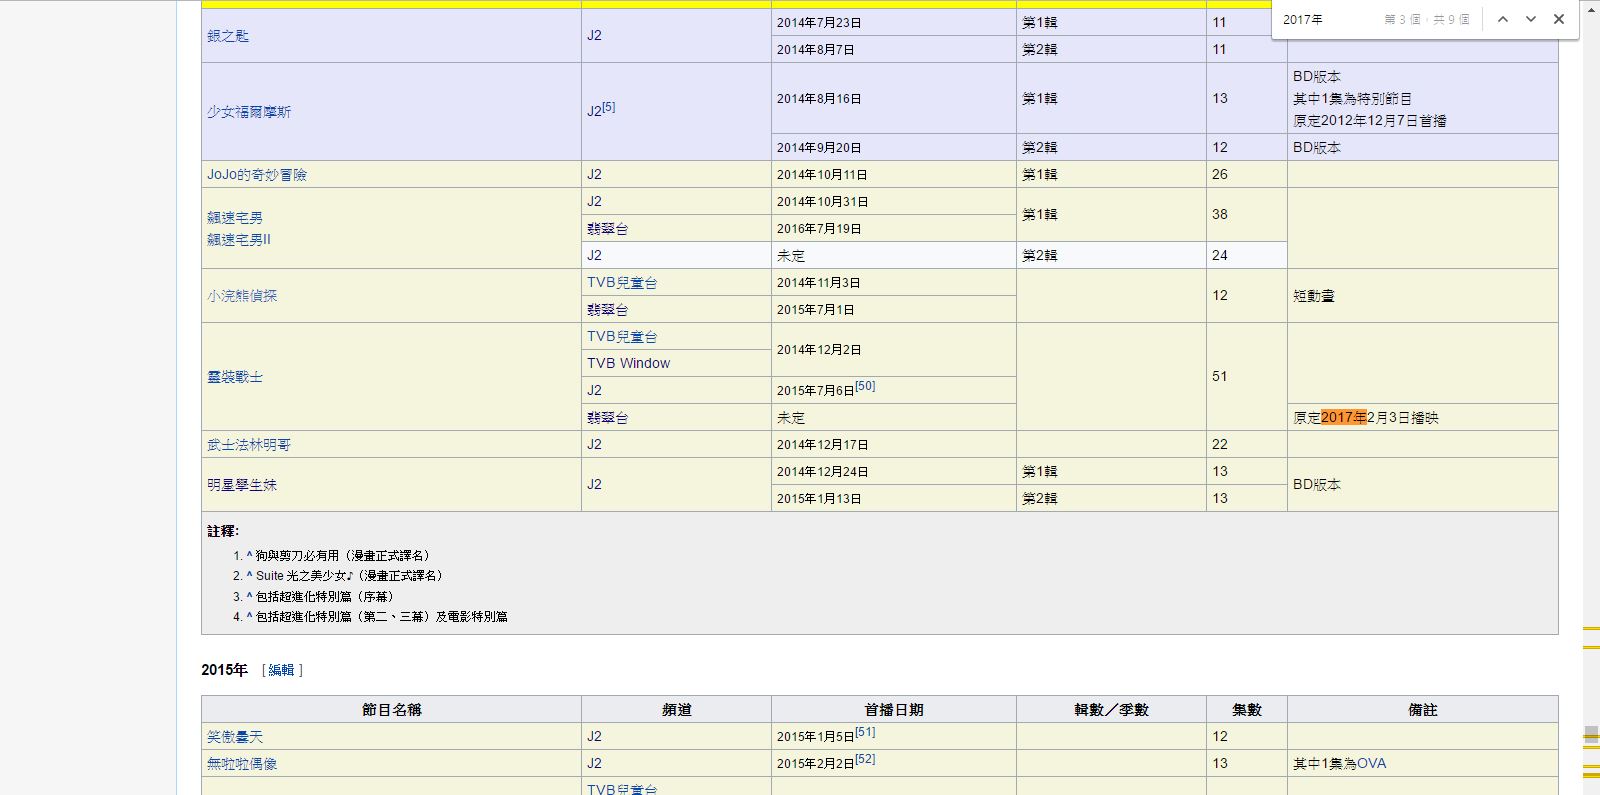
Task: Jump back from footnote 1 caret
Action: pyautogui.click(x=249, y=555)
